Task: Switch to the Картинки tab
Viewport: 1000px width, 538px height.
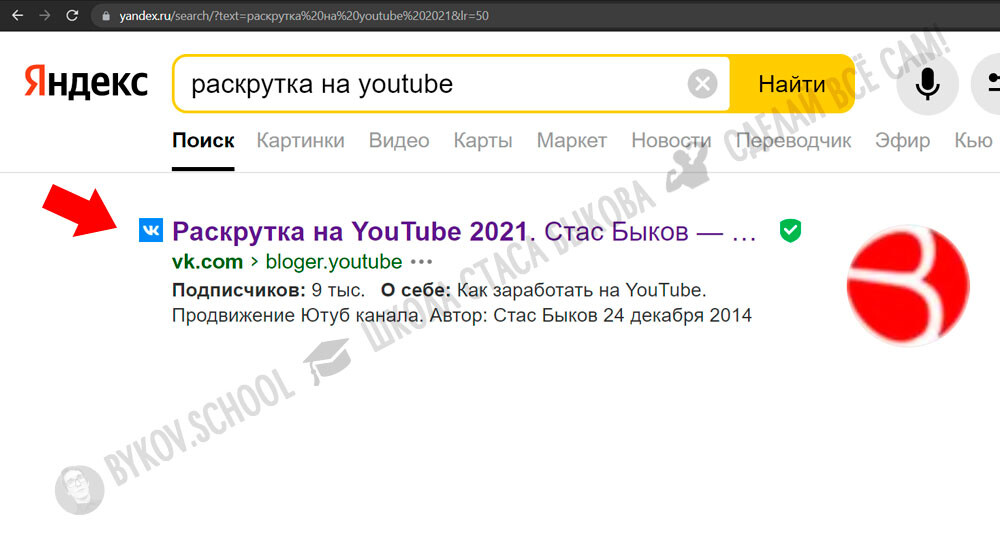Action: (x=300, y=141)
